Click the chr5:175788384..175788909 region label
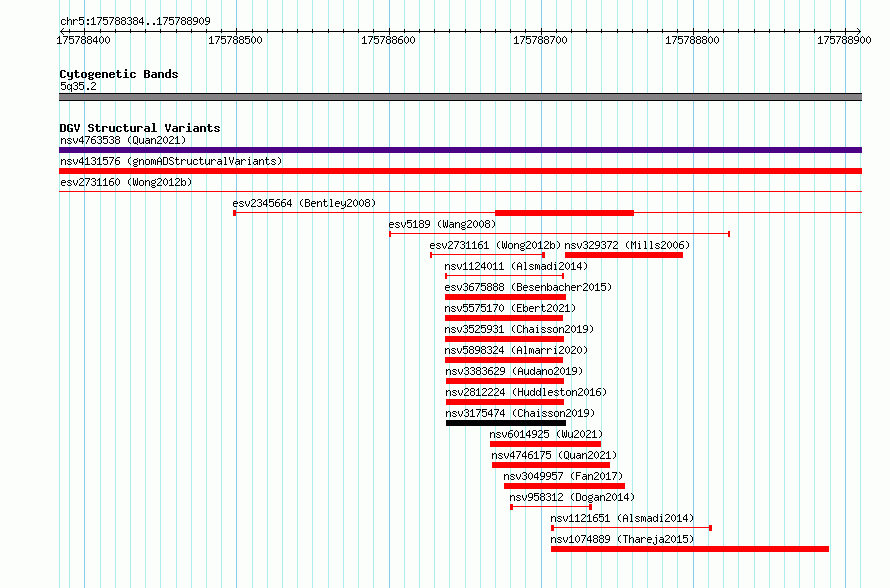 135,21
